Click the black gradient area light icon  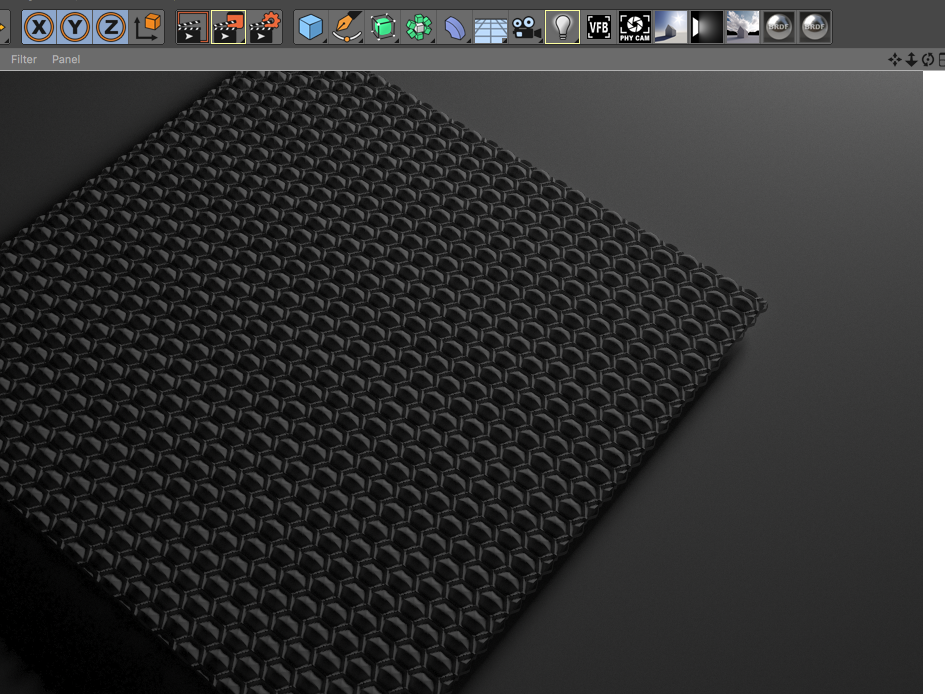[706, 27]
